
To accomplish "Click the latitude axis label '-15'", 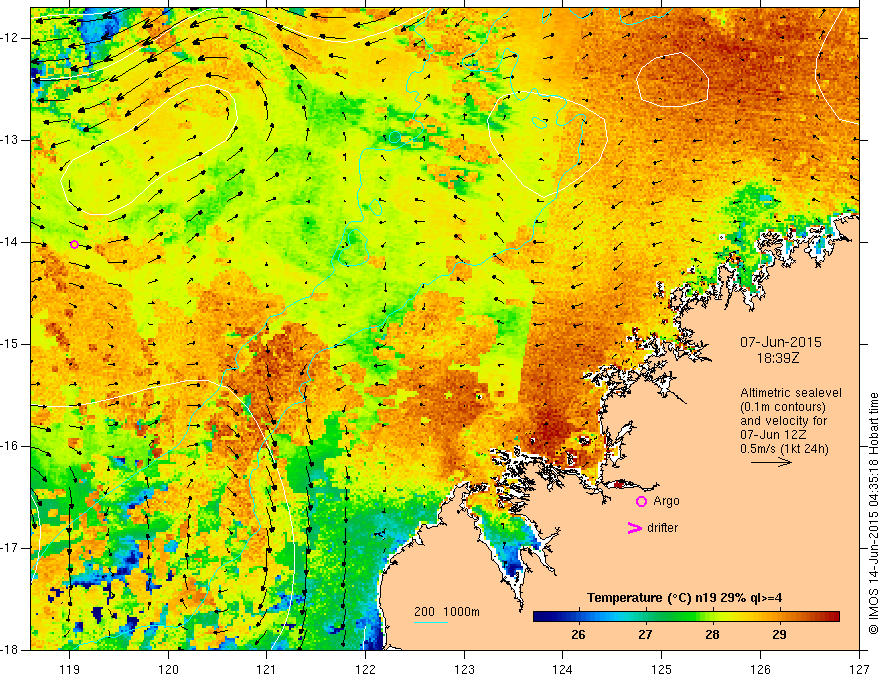I will point(11,344).
